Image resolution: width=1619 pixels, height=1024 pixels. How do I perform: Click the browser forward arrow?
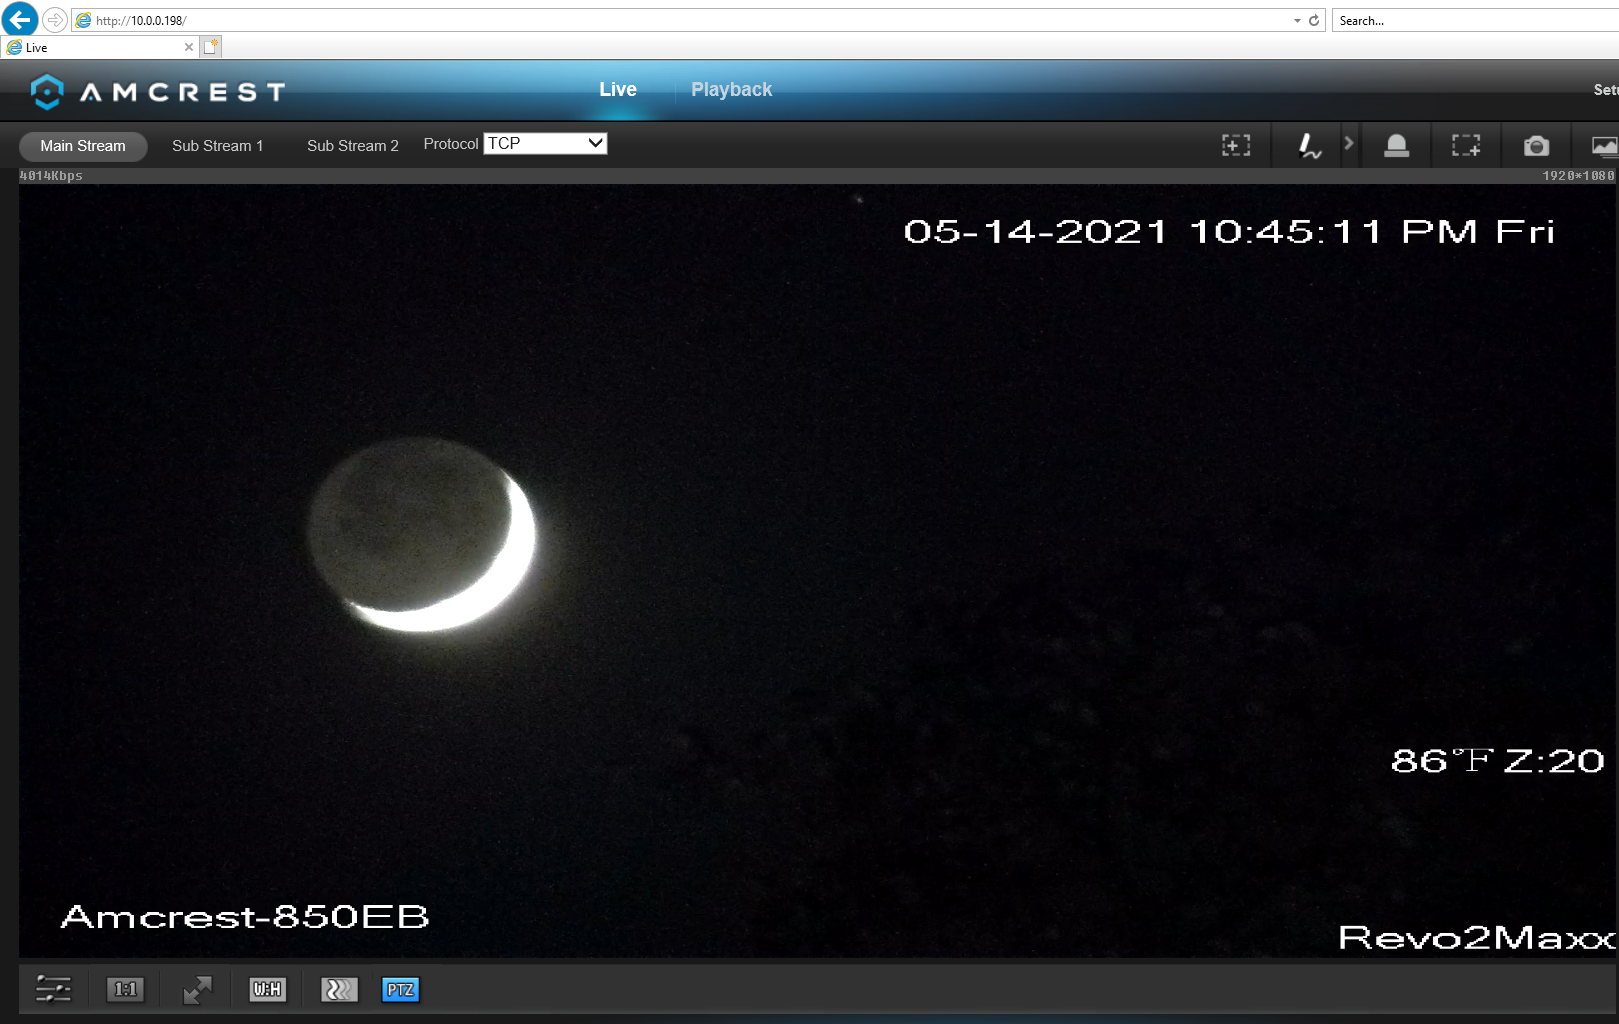[55, 20]
